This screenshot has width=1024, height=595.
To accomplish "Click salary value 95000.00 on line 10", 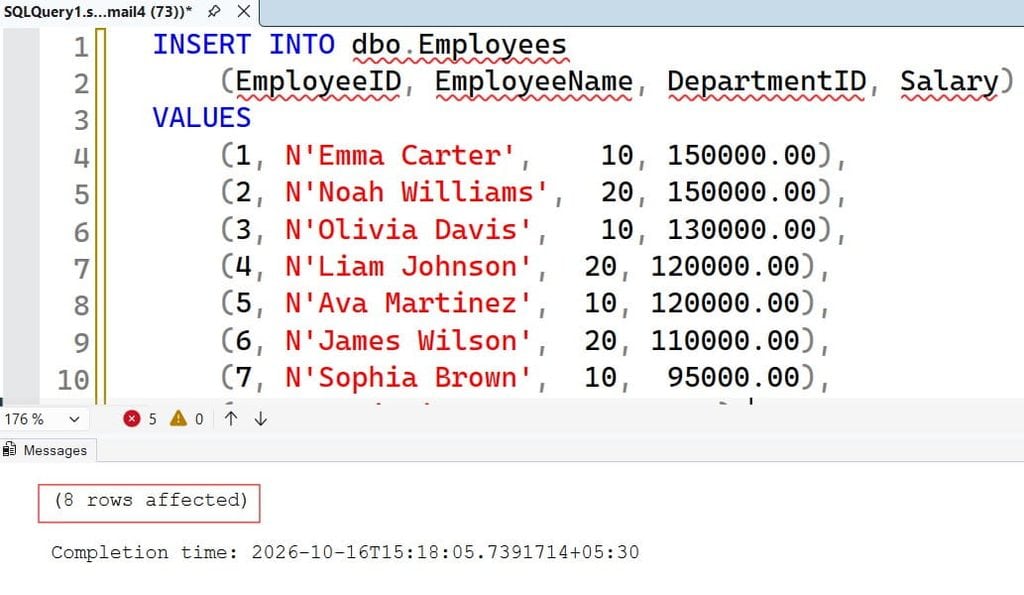I will pos(733,378).
